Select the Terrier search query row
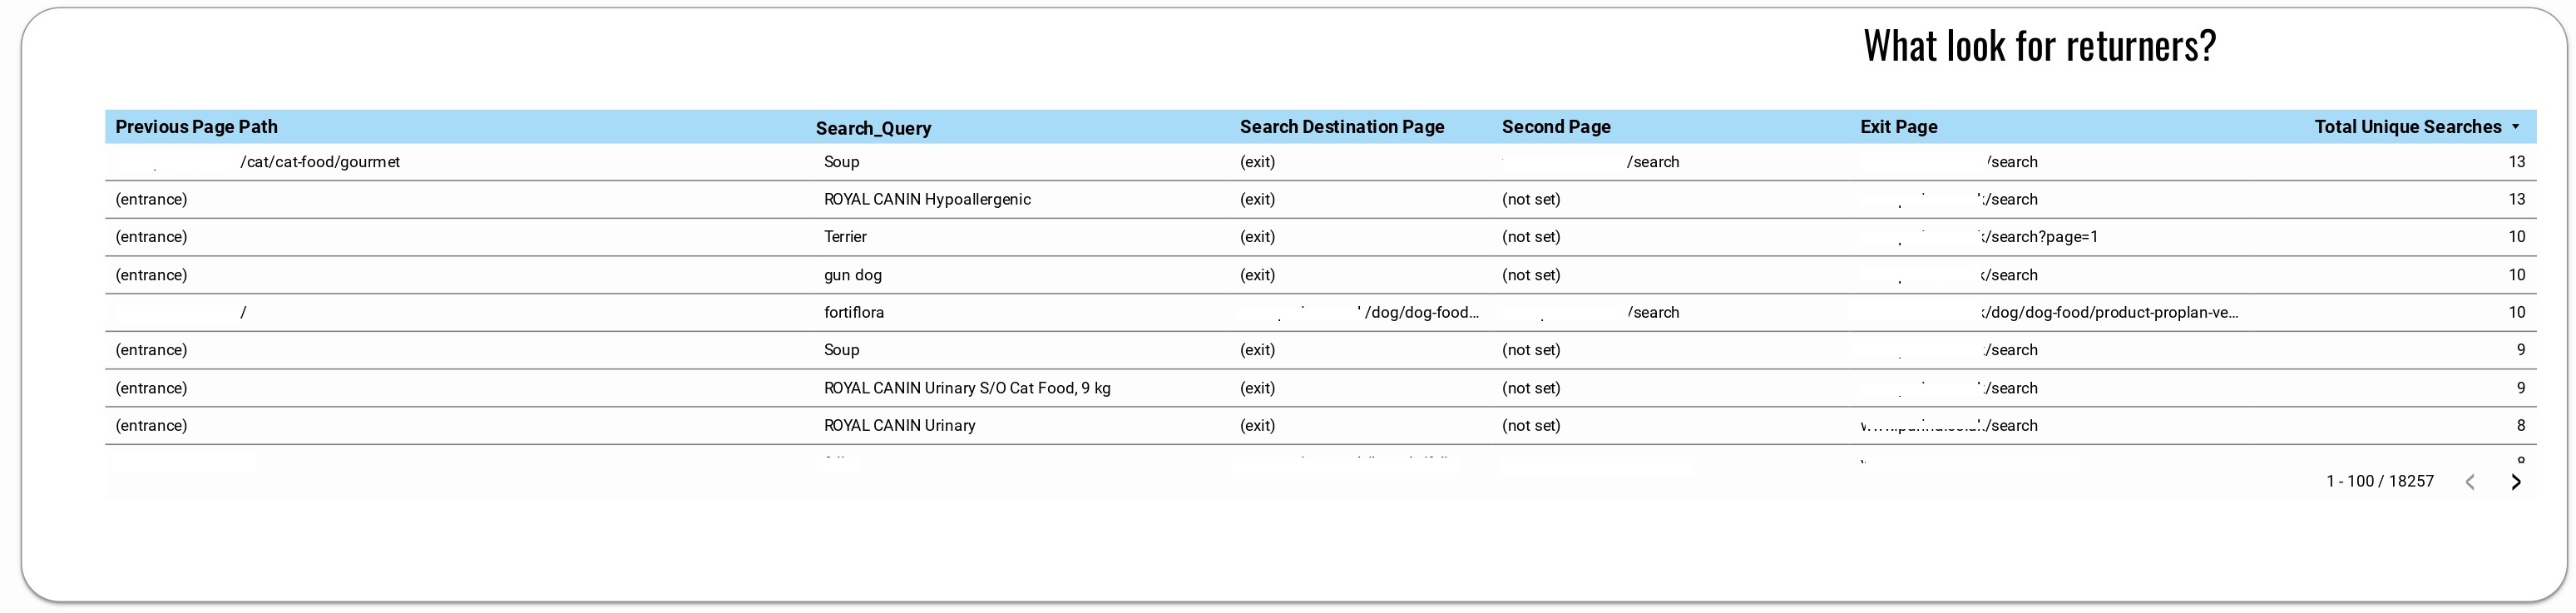 (x=1320, y=237)
